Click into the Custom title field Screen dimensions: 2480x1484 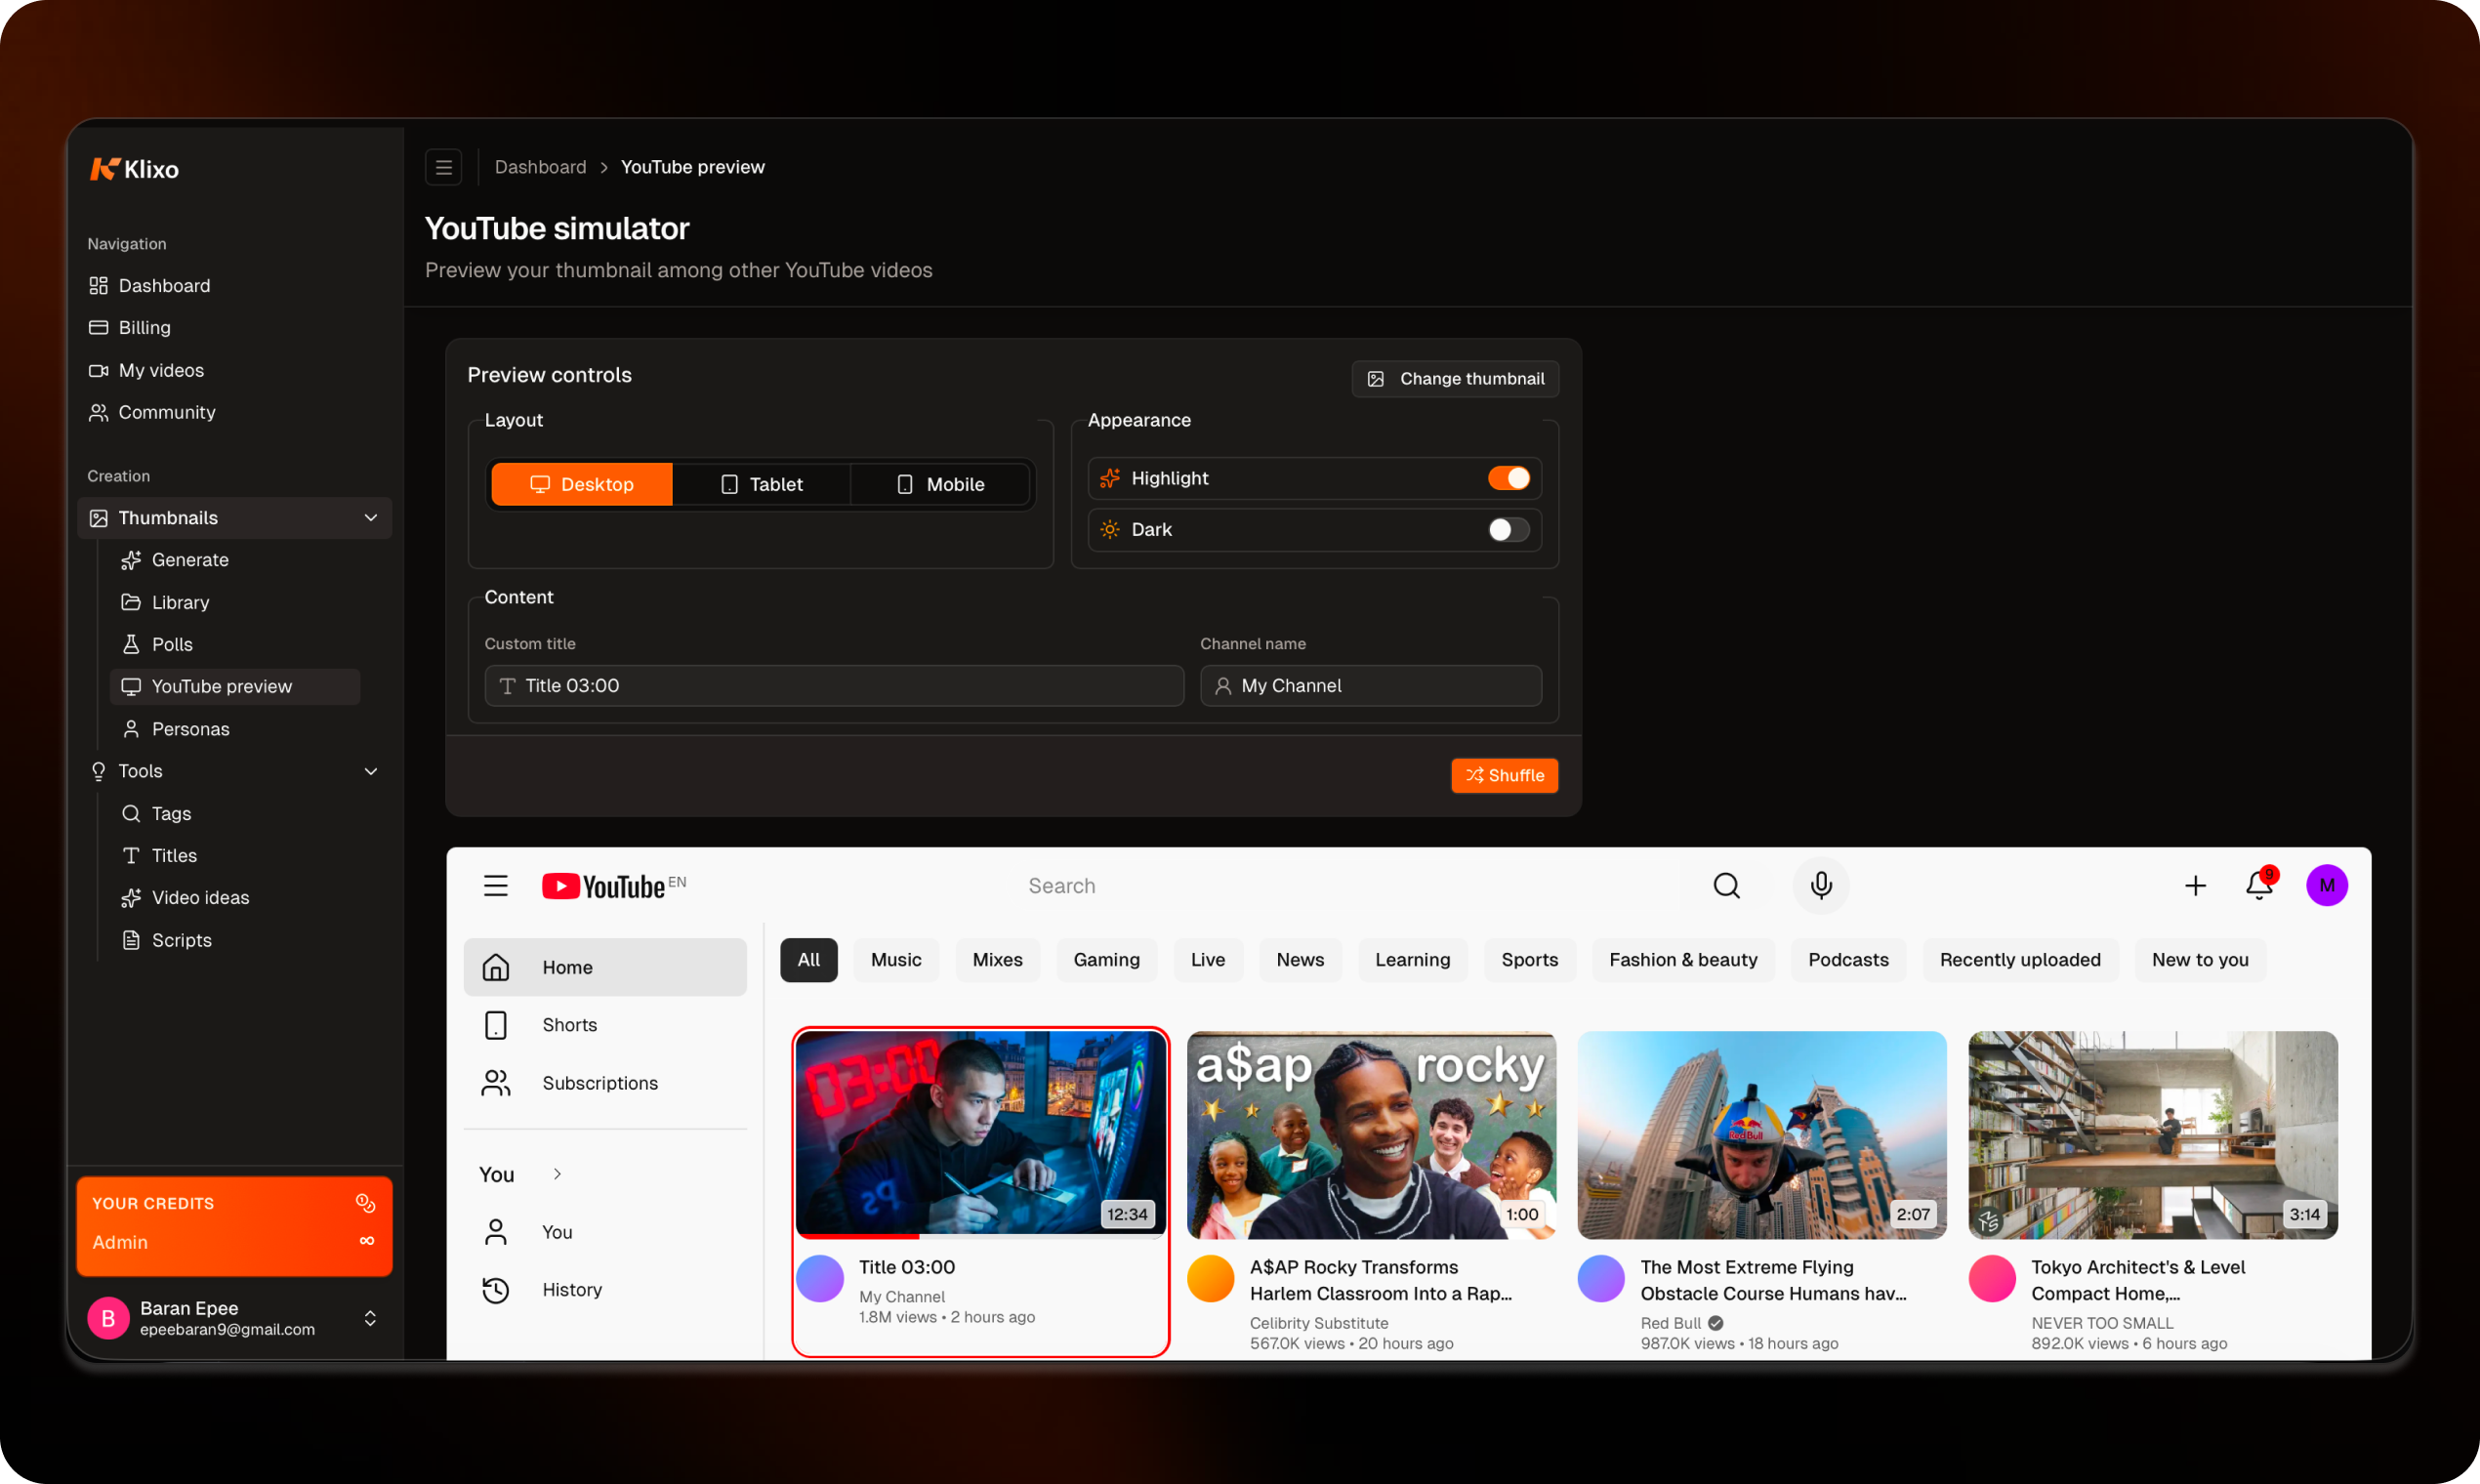coord(834,685)
